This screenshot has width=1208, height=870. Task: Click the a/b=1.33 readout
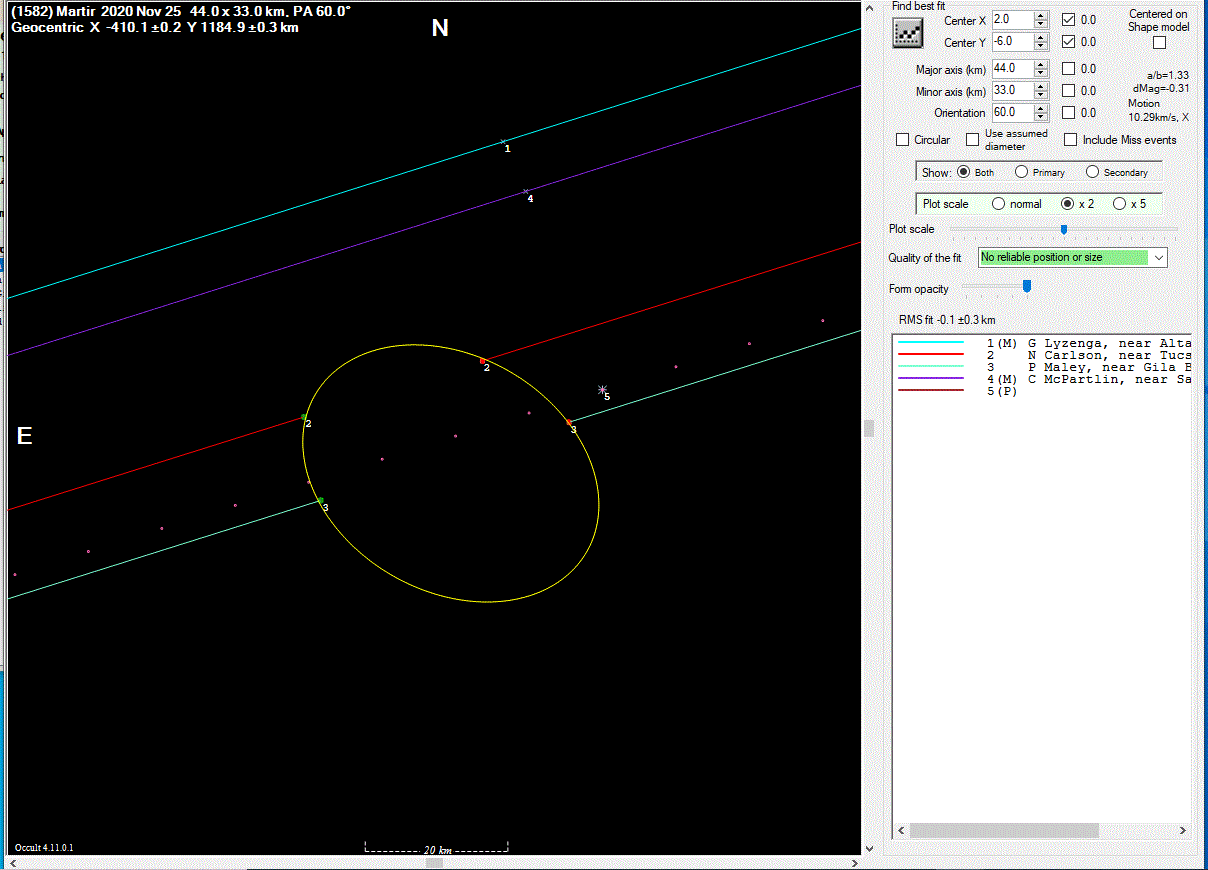(1167, 75)
